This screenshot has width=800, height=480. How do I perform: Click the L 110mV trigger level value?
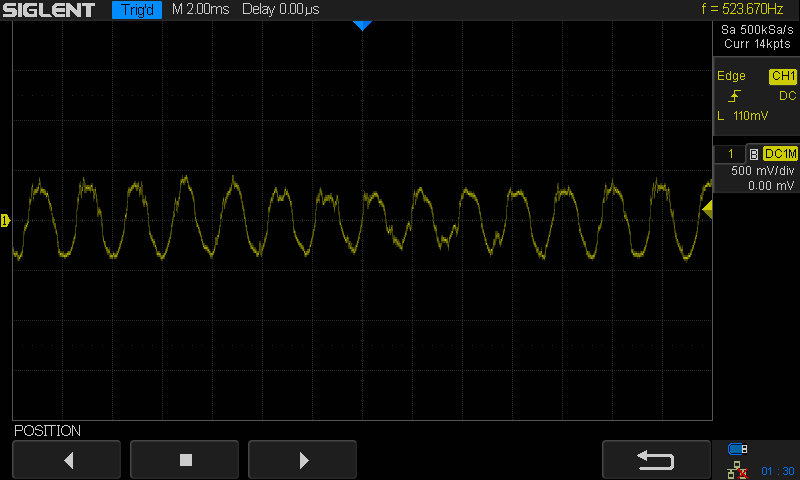click(x=742, y=116)
